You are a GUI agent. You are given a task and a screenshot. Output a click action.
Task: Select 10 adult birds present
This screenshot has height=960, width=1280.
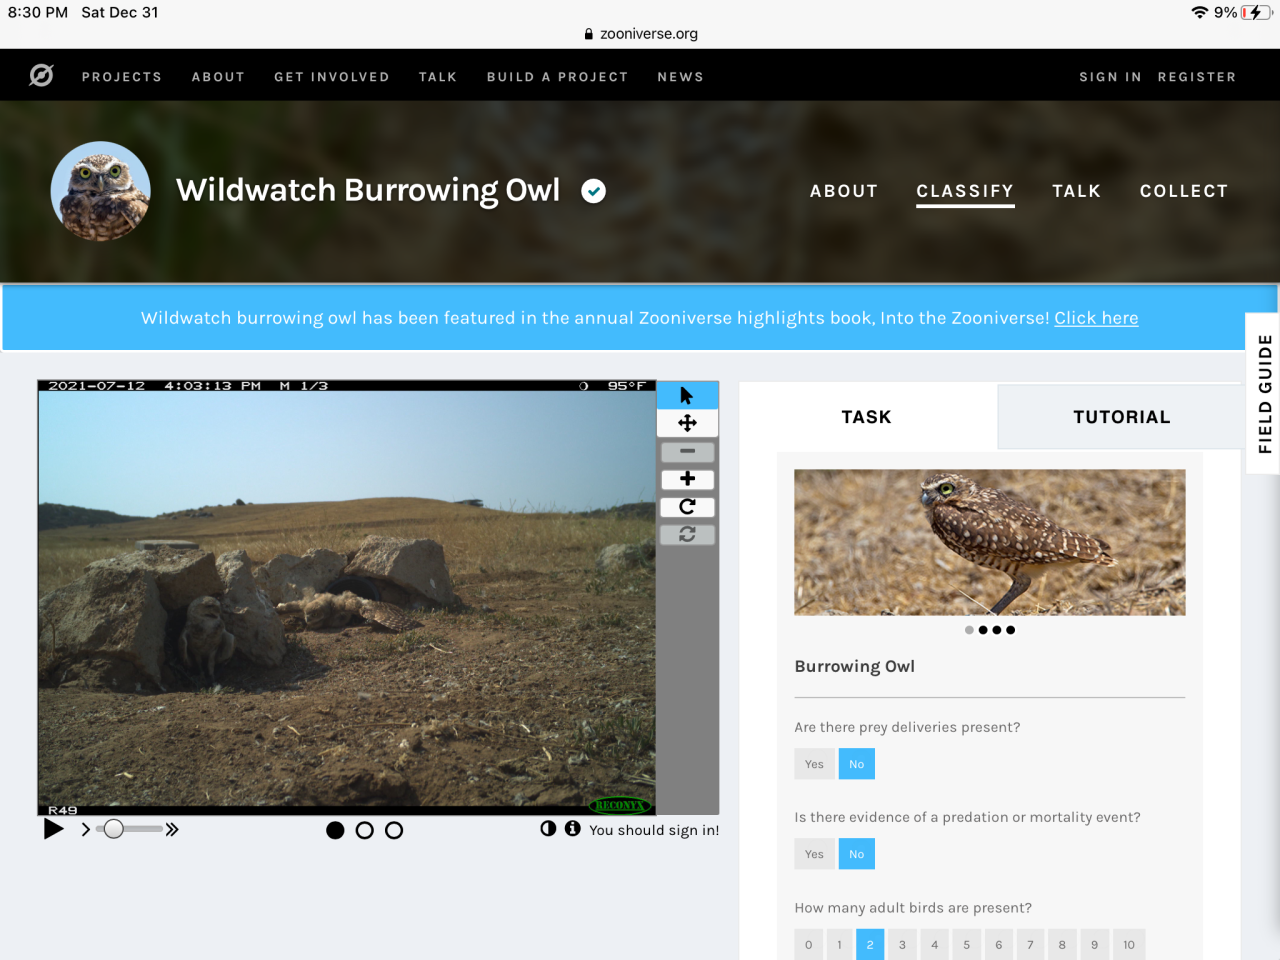tap(1129, 945)
